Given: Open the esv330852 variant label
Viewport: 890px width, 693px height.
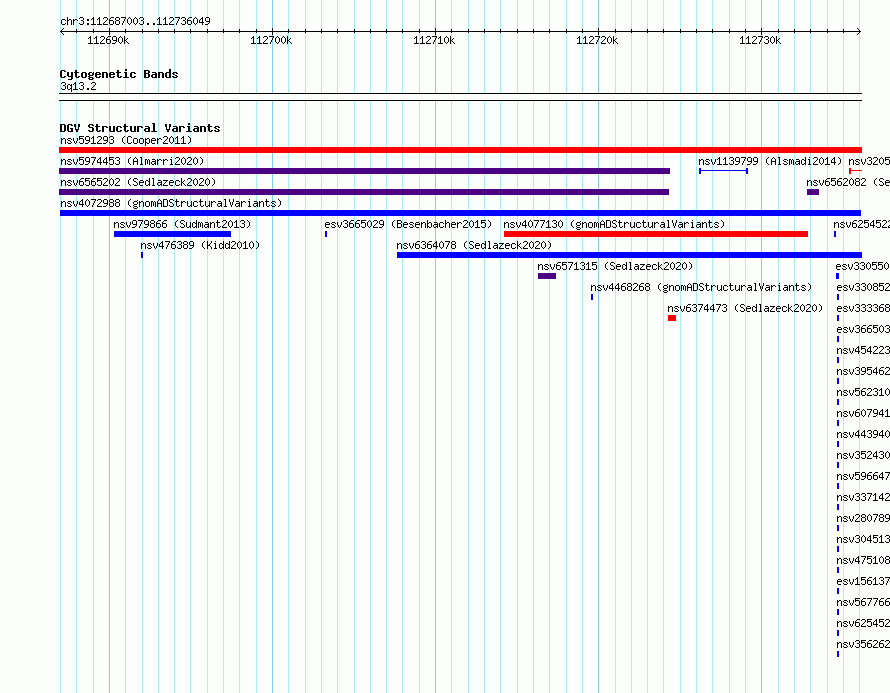Looking at the screenshot, I should pyautogui.click(x=863, y=287).
